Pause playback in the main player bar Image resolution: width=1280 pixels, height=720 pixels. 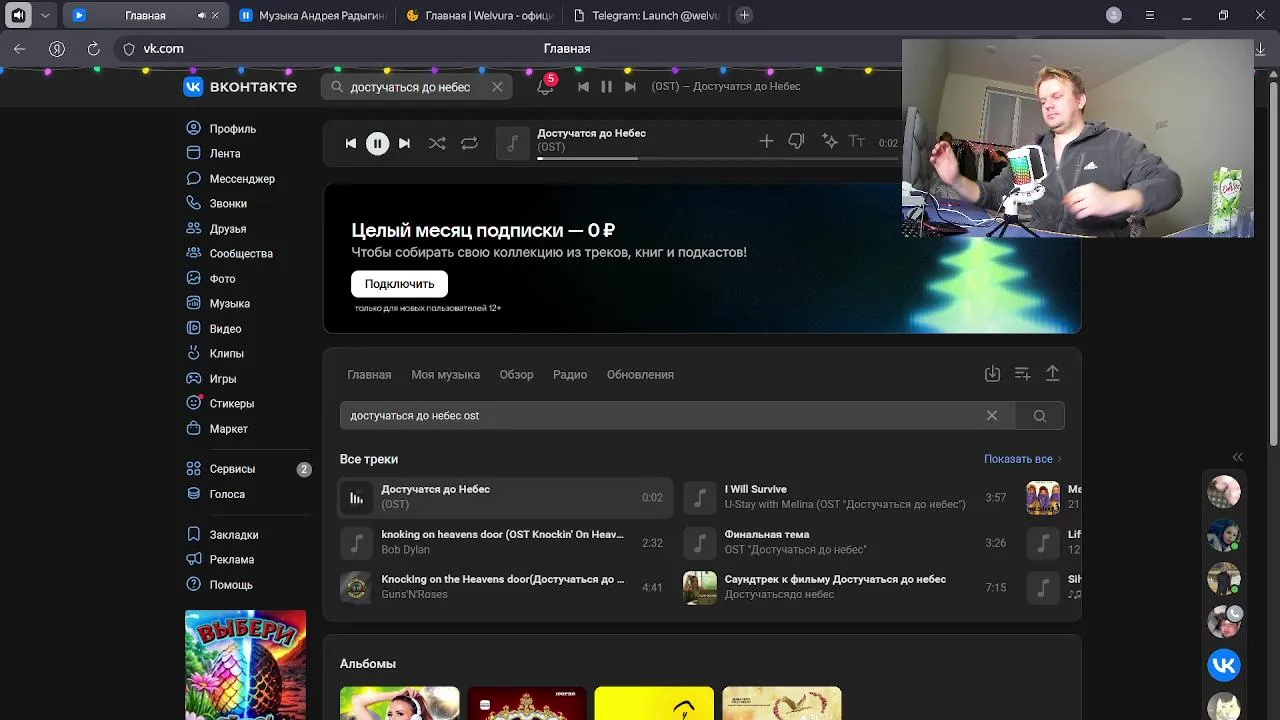pos(377,143)
